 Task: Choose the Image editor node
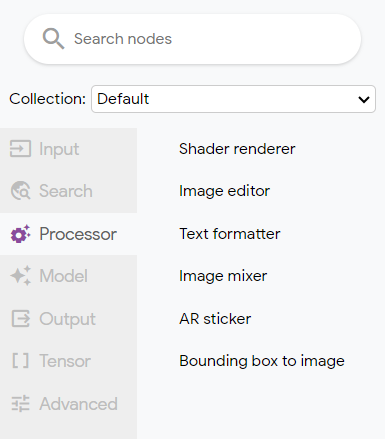point(224,191)
